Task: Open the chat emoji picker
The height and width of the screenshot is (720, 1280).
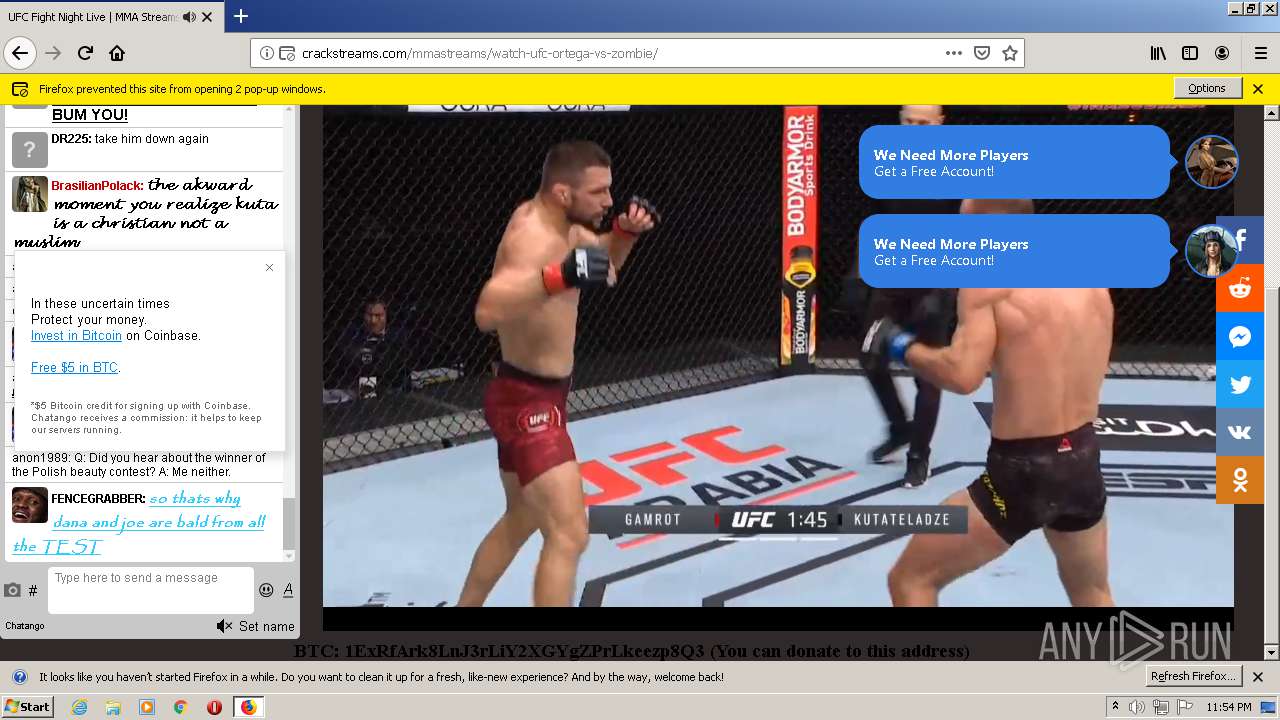Action: (x=266, y=590)
